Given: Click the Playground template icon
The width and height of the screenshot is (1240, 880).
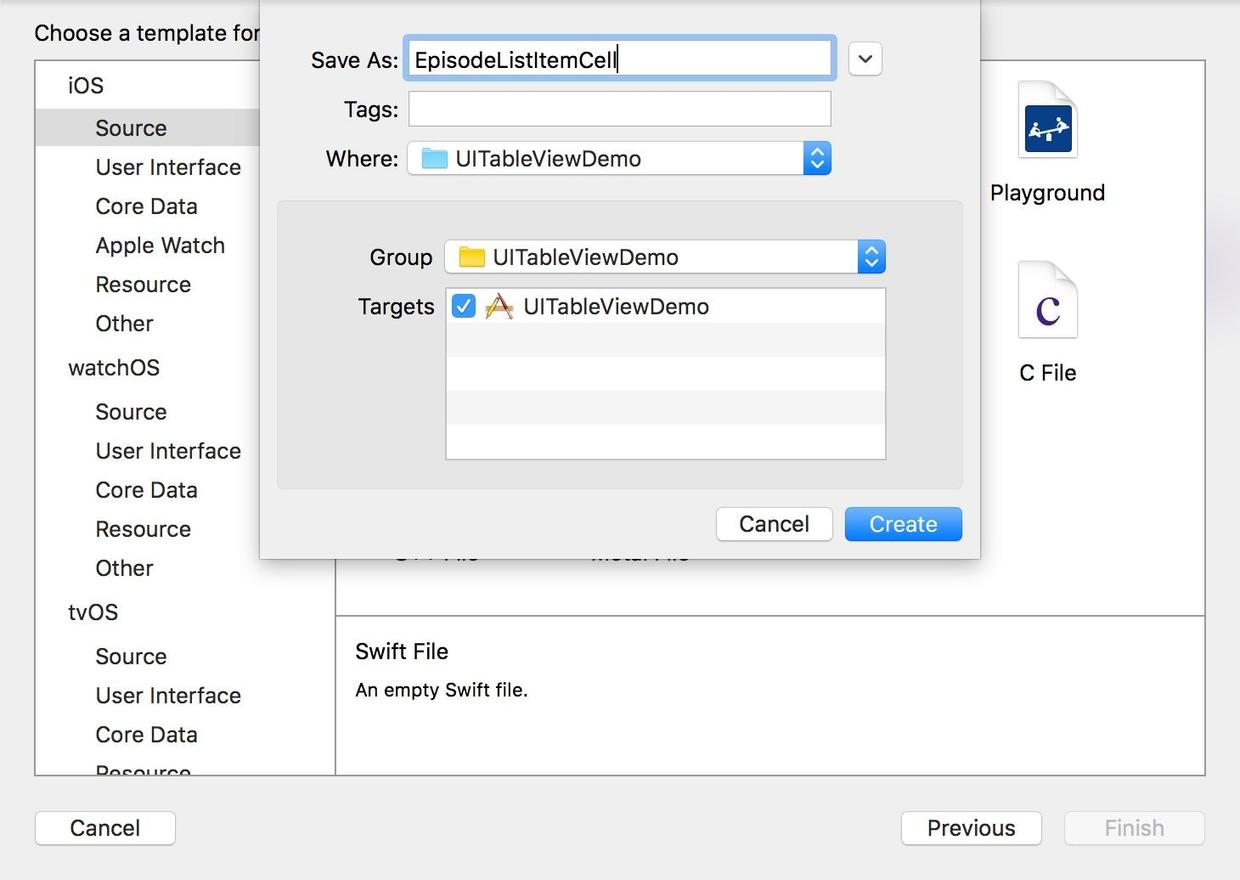Looking at the screenshot, I should pyautogui.click(x=1047, y=122).
